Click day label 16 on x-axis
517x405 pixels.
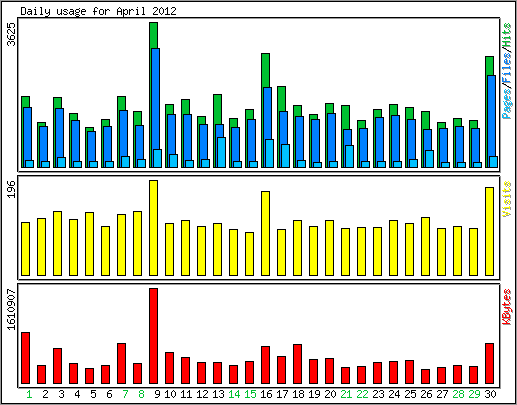[x=266, y=394]
